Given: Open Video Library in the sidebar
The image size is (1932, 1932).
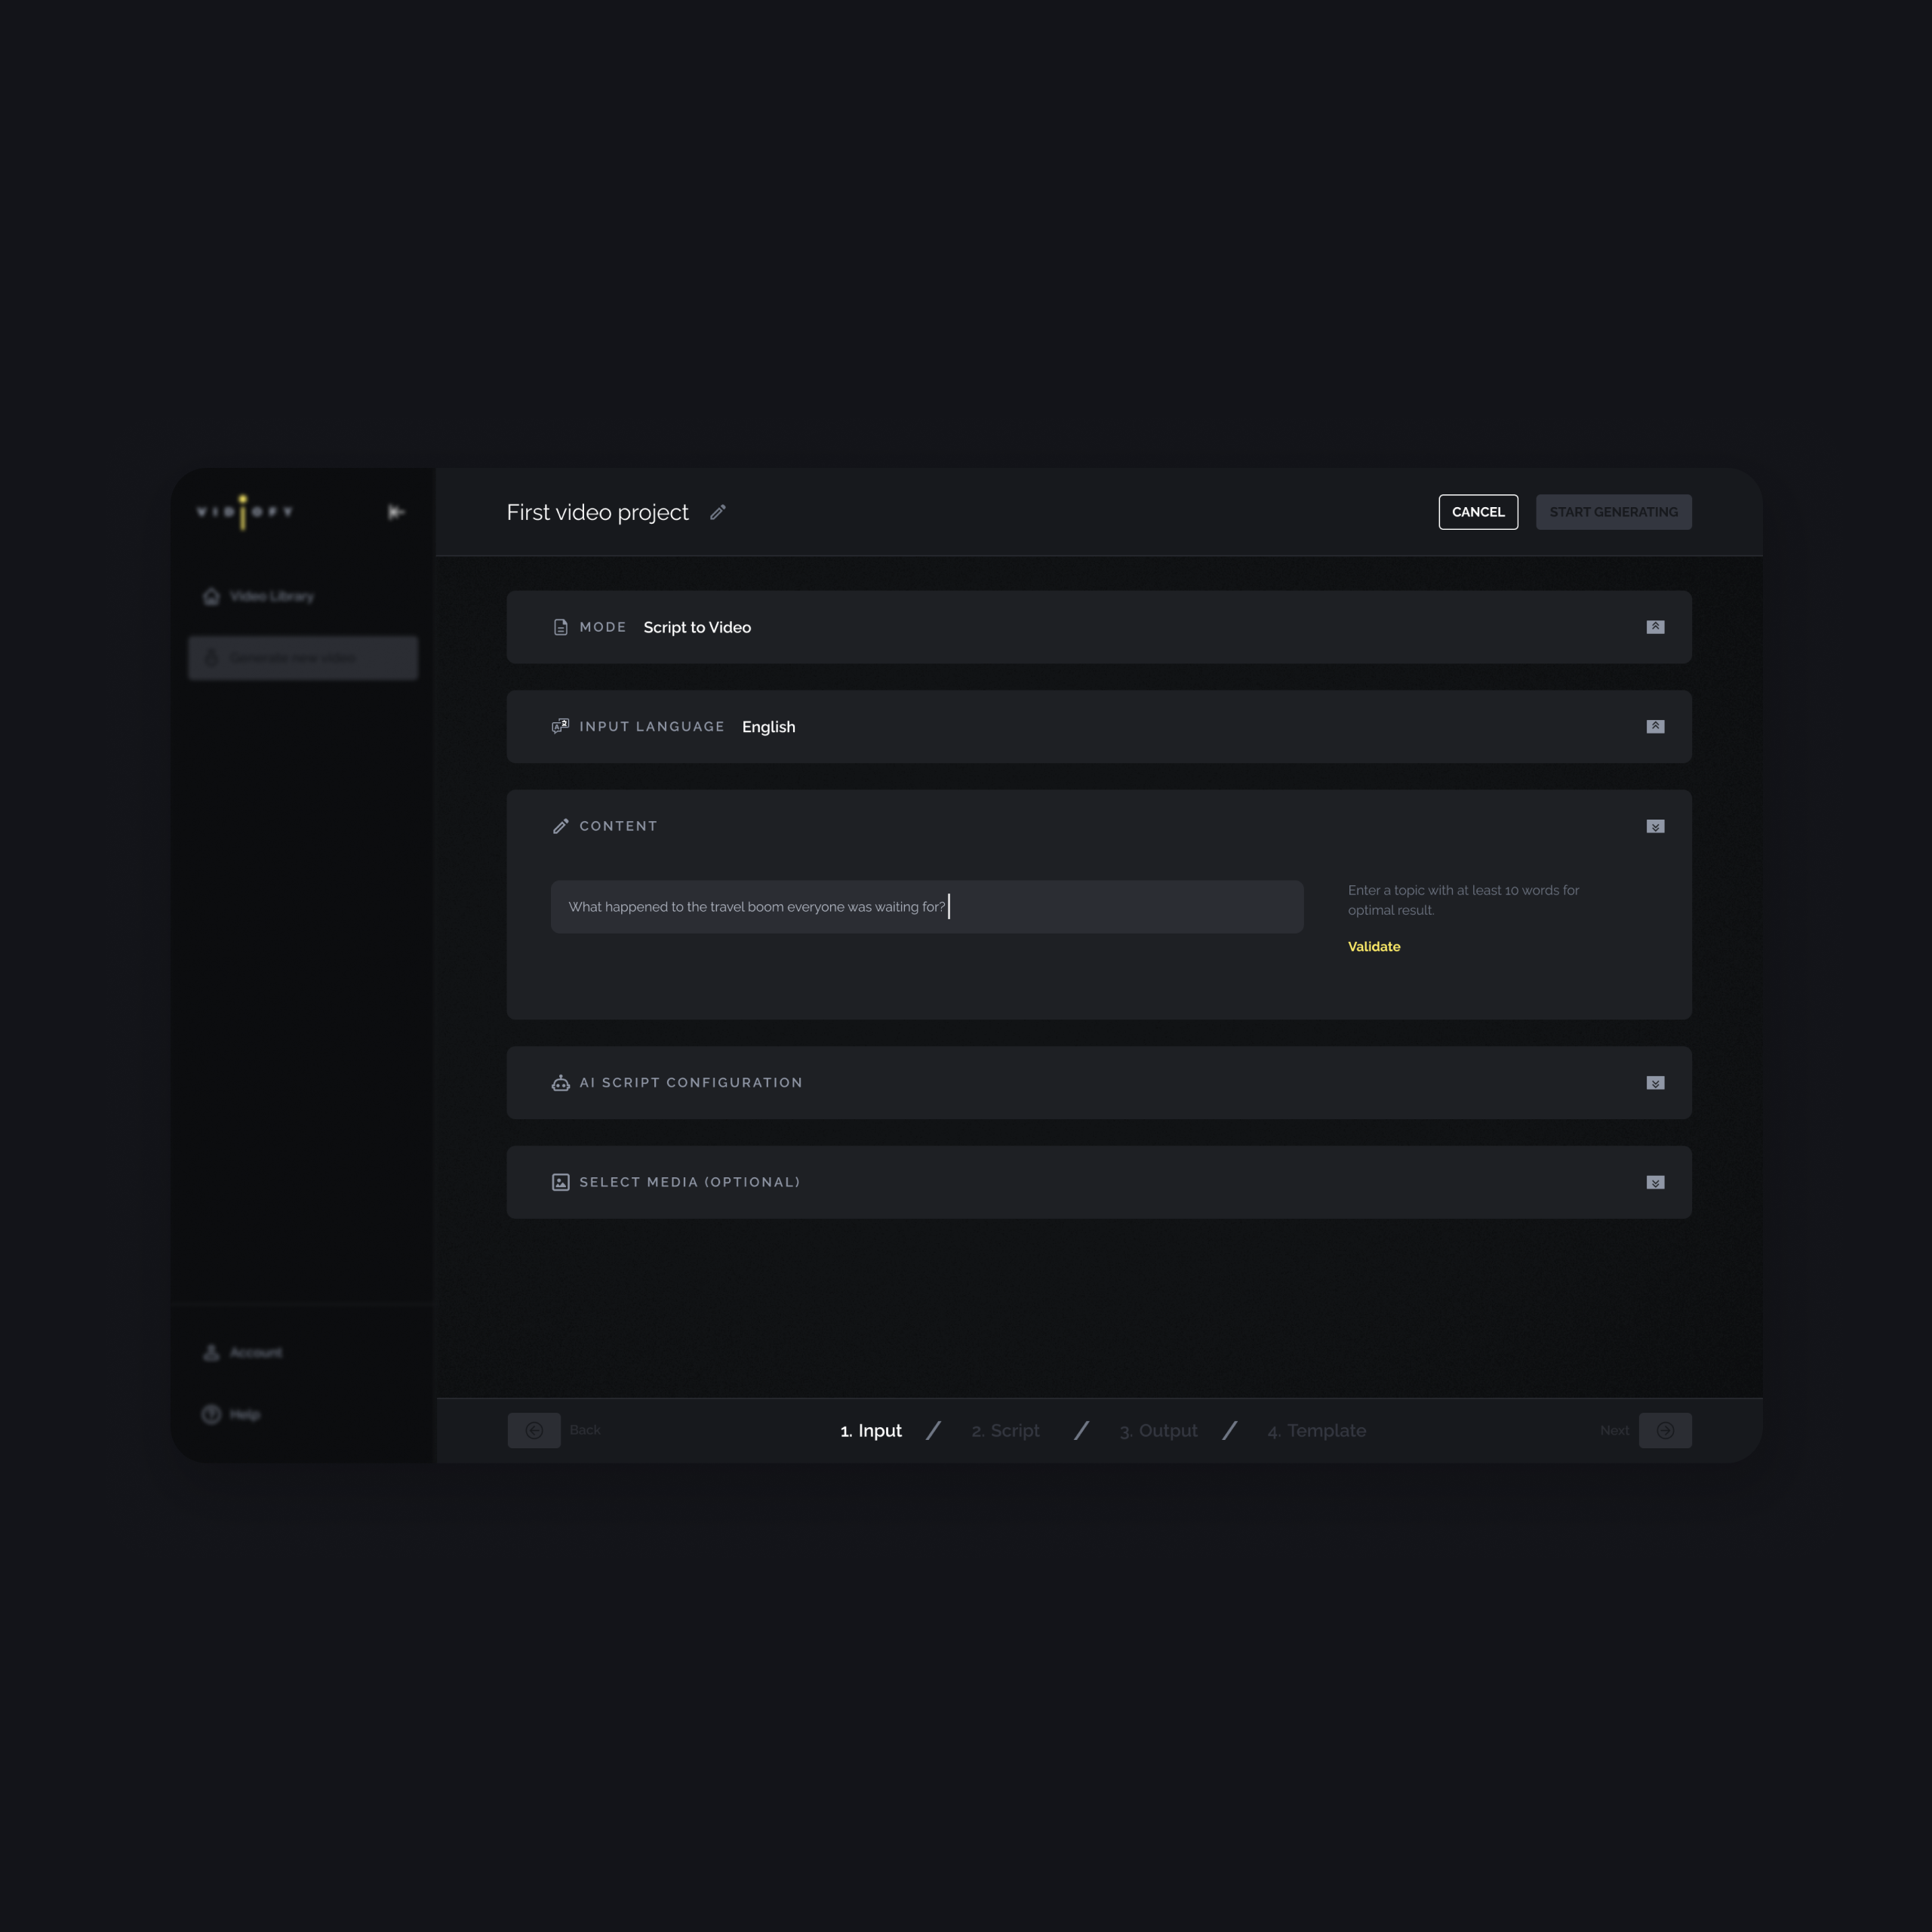Looking at the screenshot, I should tap(270, 596).
